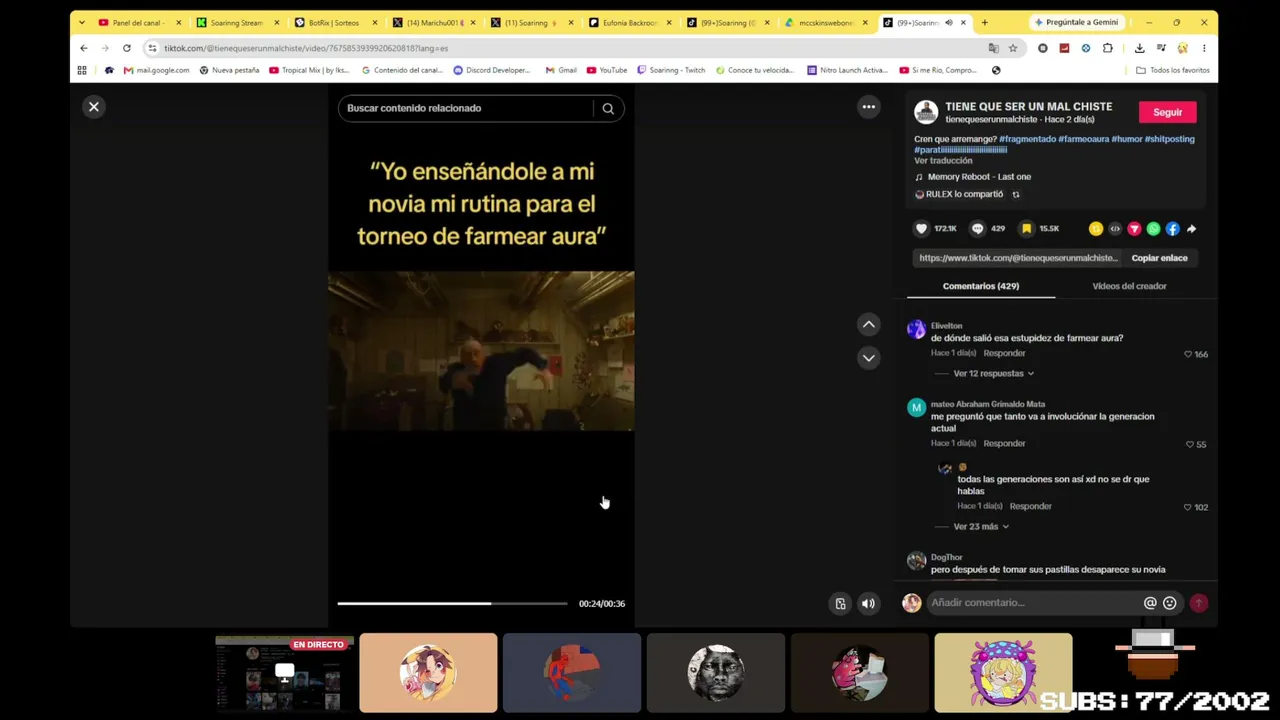Mute the video with speaker icon
The width and height of the screenshot is (1280, 720).
click(x=868, y=604)
